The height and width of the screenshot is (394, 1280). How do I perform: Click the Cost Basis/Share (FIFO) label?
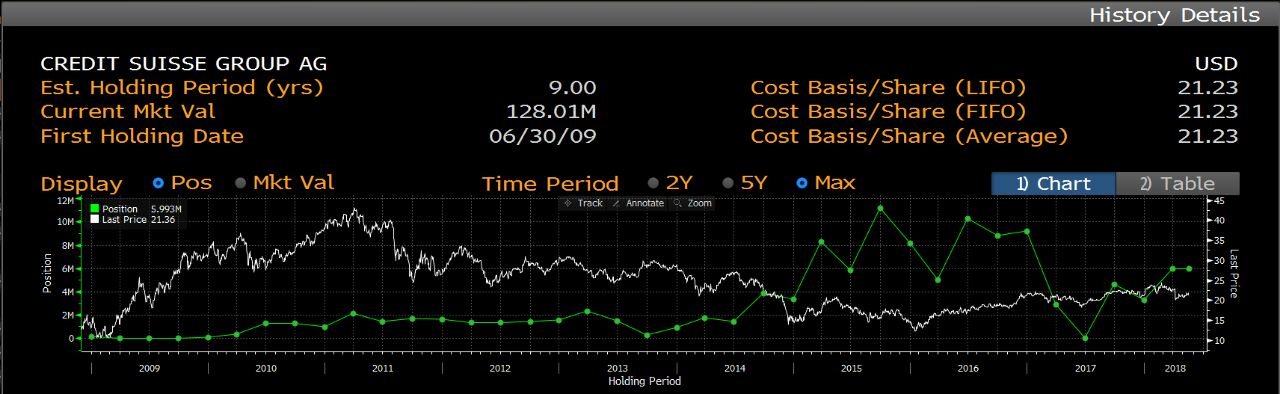[x=888, y=112]
